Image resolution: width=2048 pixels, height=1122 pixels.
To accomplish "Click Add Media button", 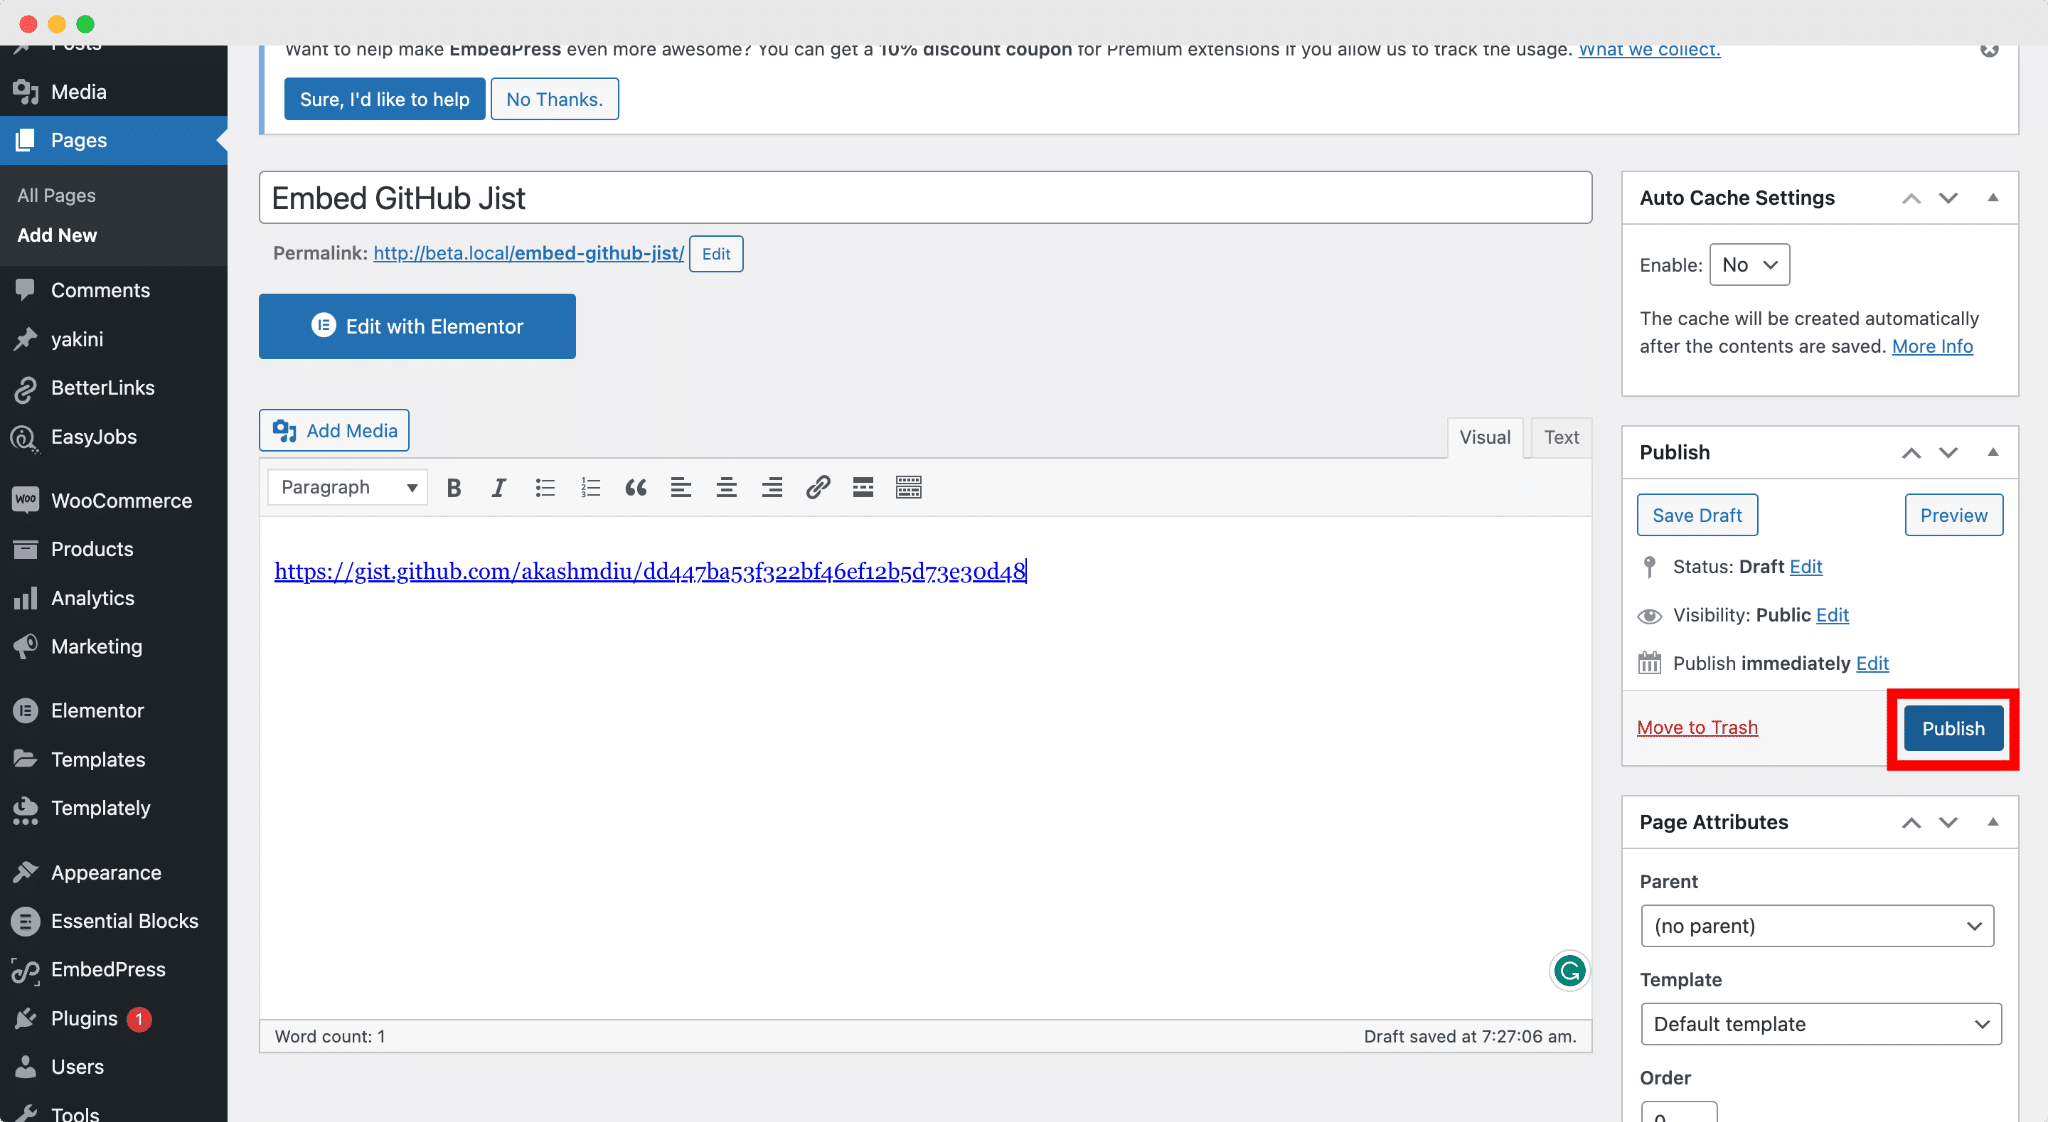I will 334,430.
